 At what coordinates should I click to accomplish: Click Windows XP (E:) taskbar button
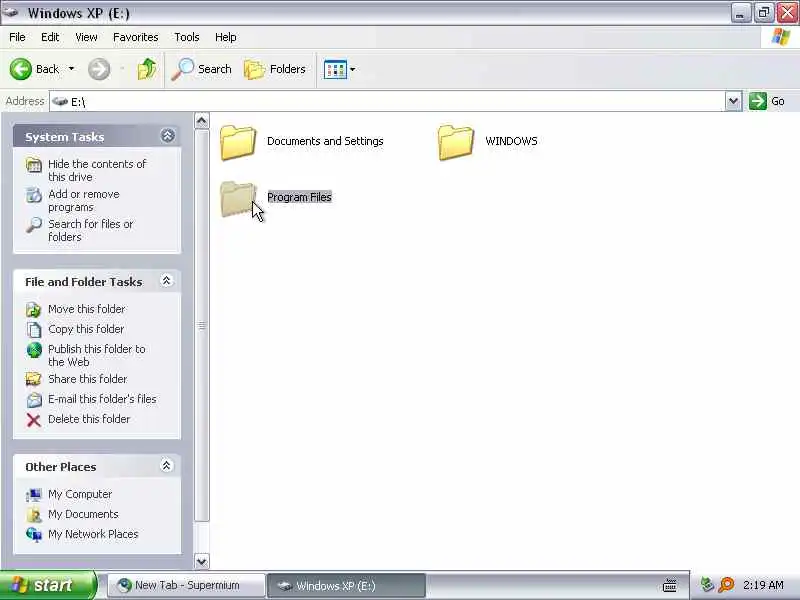(345, 585)
